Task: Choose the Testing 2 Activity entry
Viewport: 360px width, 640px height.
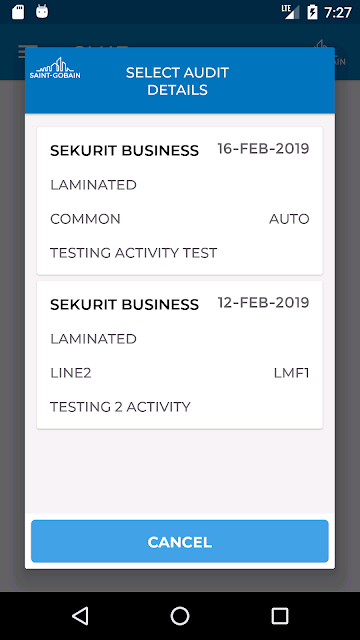Action: pos(120,407)
